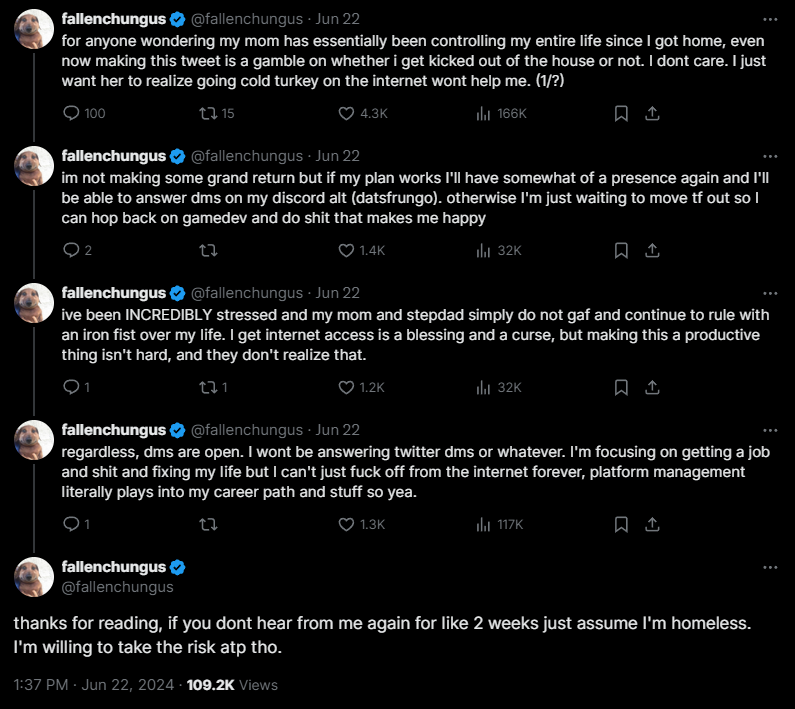Open more options on the first tweet
The image size is (795, 709).
[770, 19]
